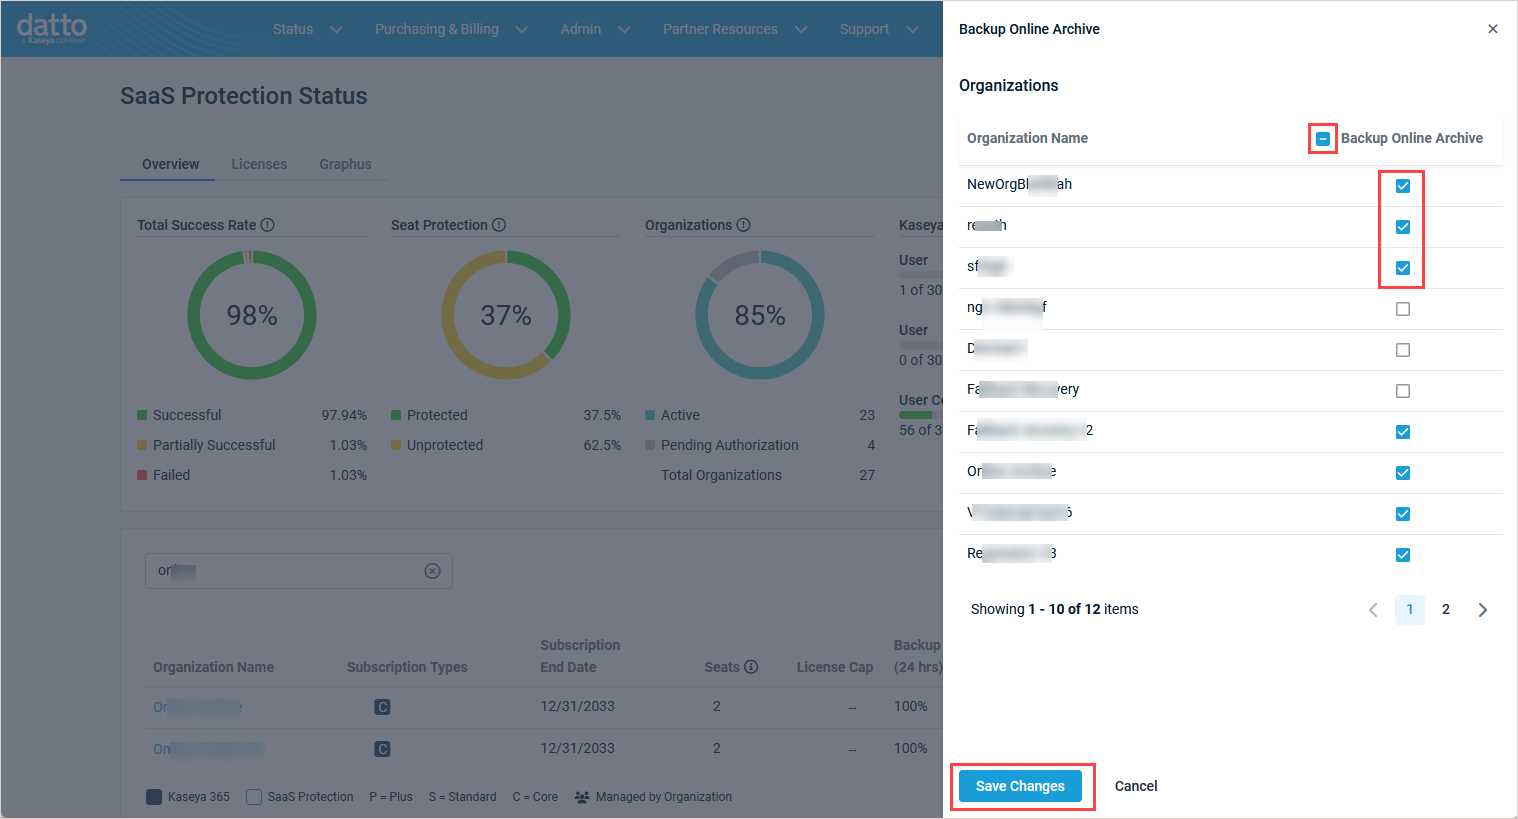Clear the organization search field

click(x=432, y=571)
